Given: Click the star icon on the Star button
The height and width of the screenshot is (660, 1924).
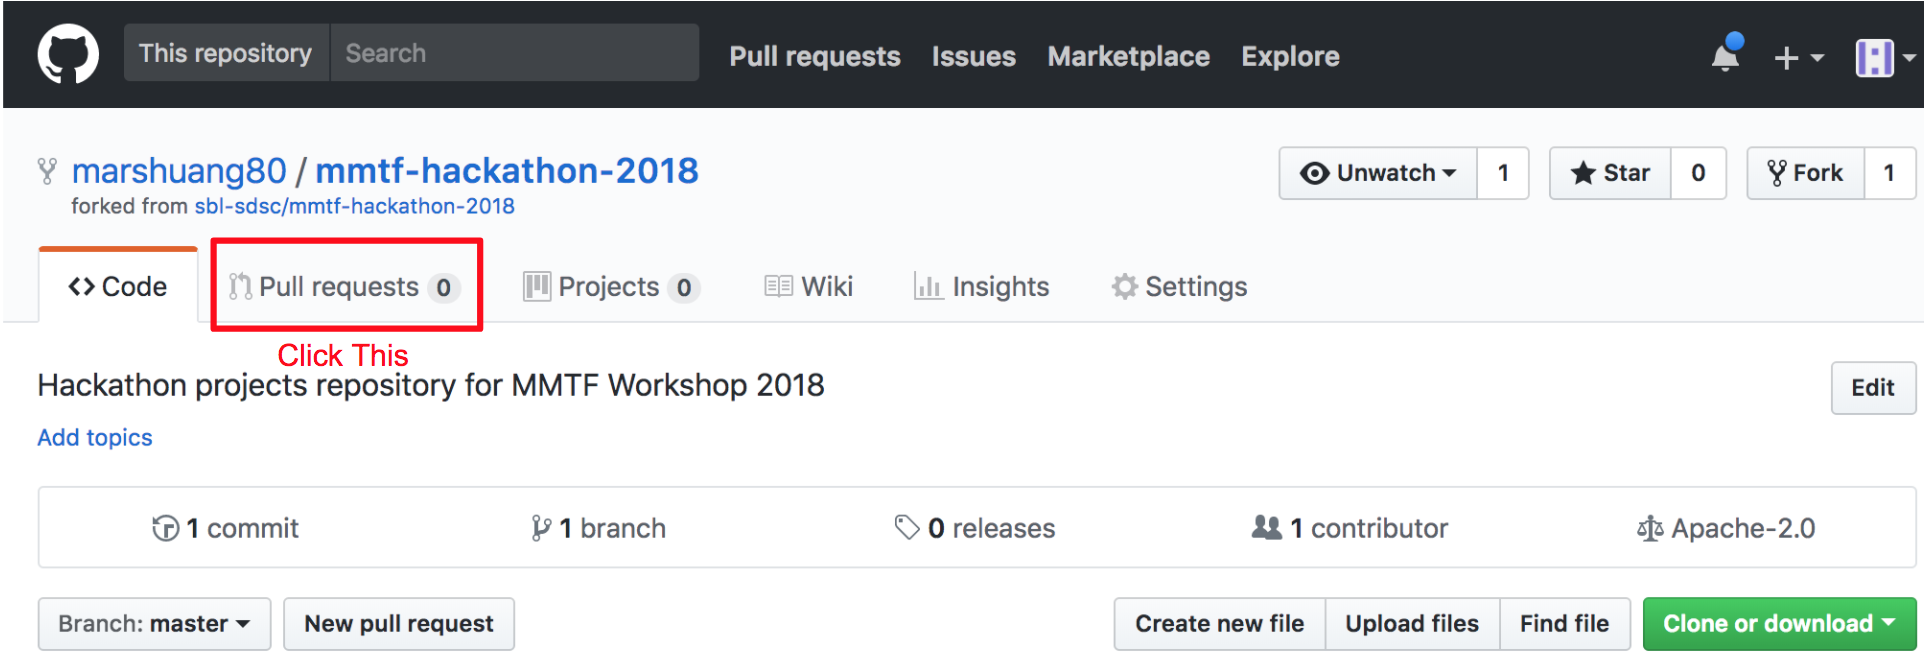Looking at the screenshot, I should tap(1583, 173).
